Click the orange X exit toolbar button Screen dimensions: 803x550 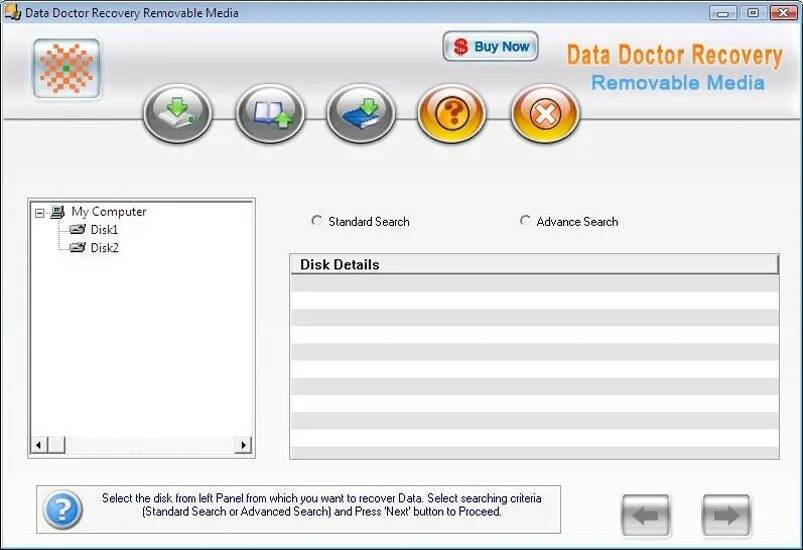coord(545,113)
